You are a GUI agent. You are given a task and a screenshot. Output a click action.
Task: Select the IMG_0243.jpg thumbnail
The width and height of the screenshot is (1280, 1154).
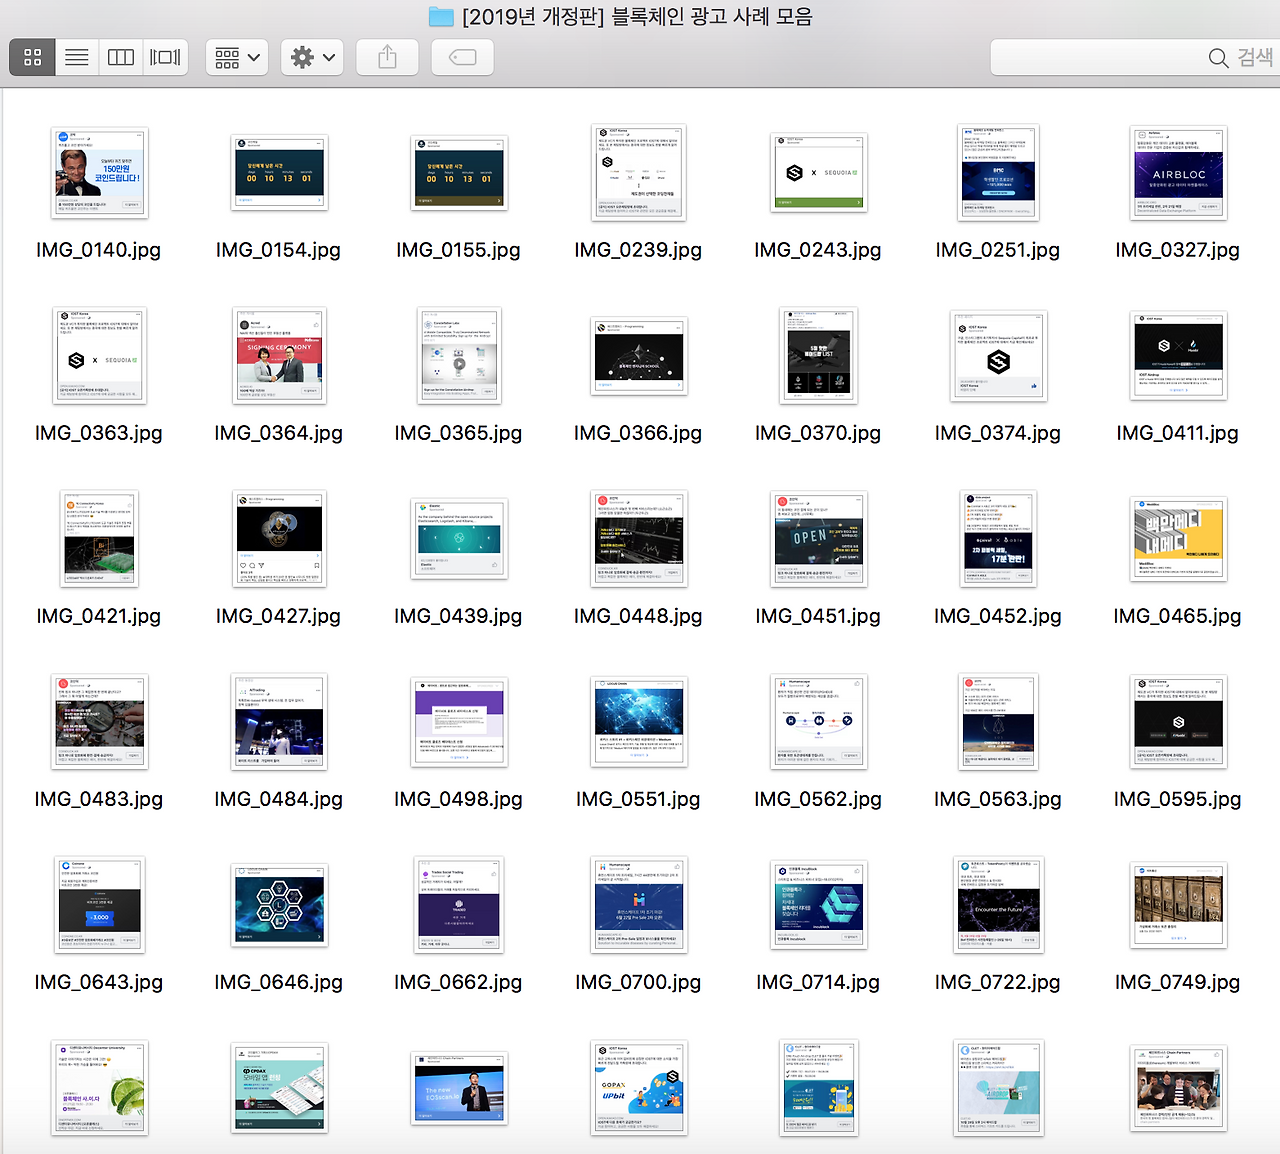click(819, 172)
